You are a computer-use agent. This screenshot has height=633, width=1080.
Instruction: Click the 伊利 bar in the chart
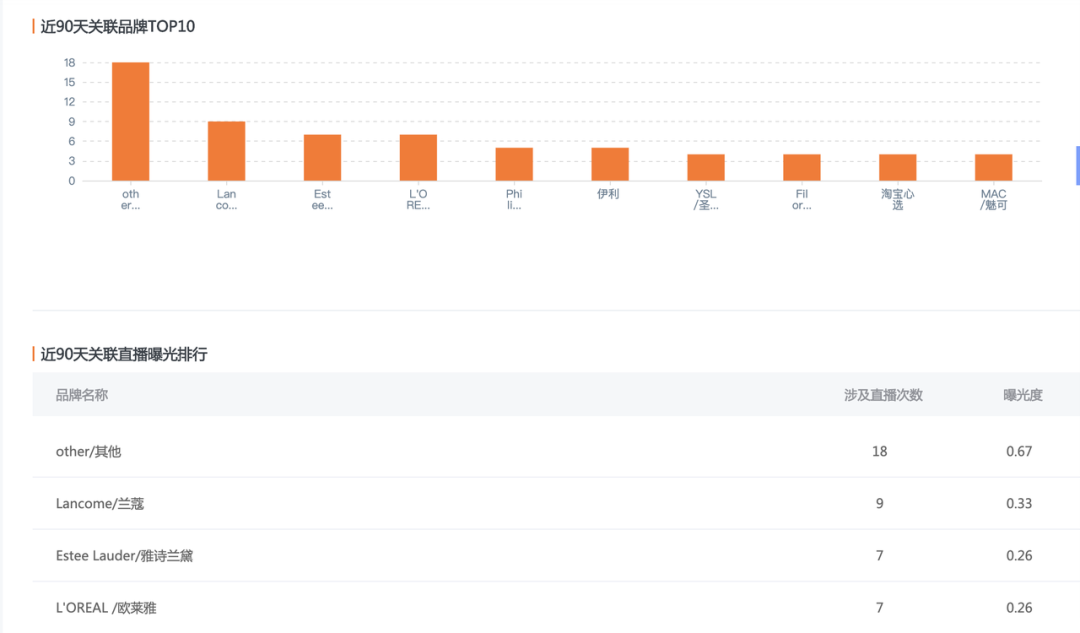point(610,165)
